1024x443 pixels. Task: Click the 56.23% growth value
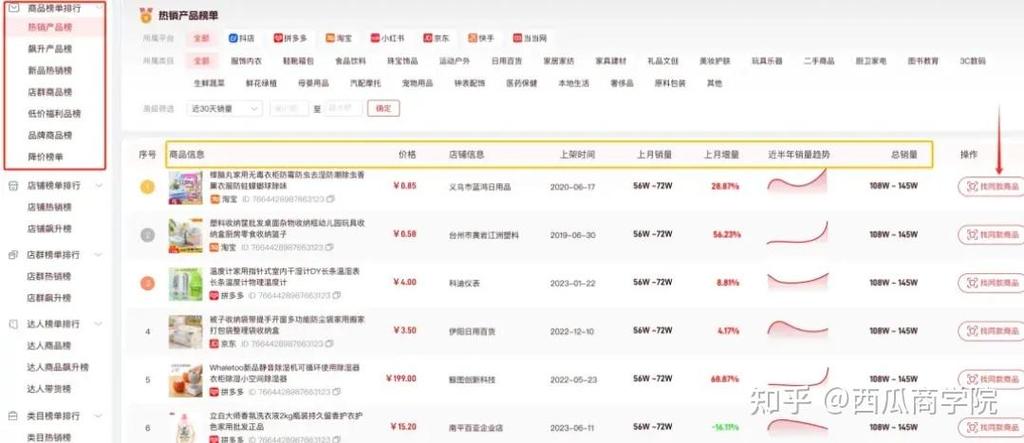coord(726,235)
